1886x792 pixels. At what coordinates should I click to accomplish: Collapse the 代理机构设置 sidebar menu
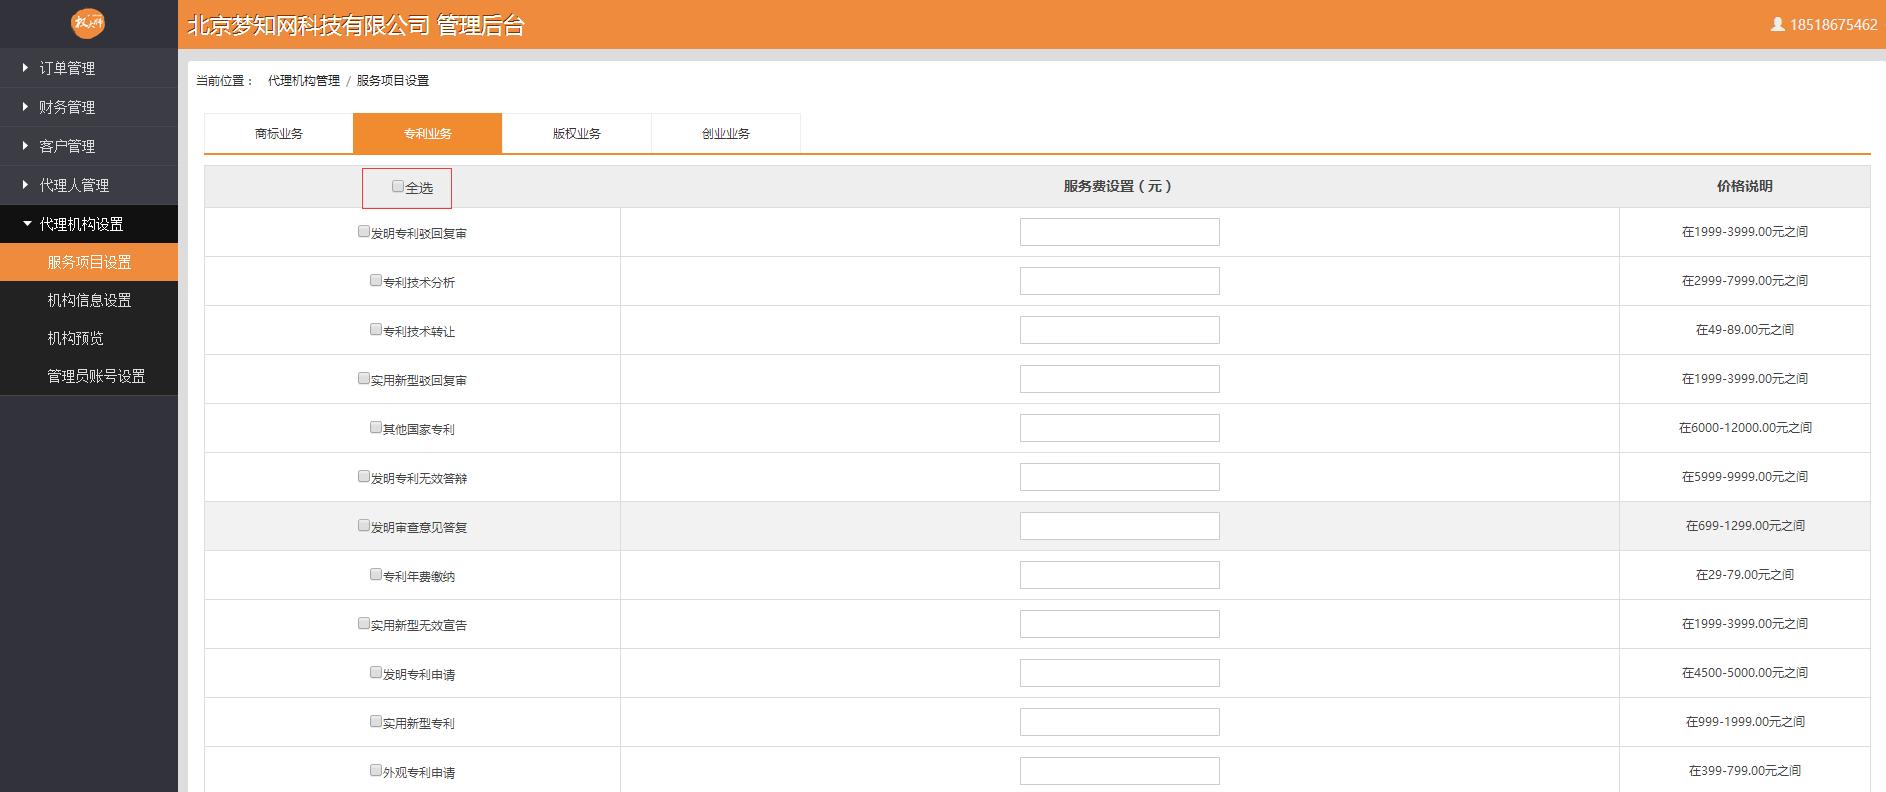pos(89,224)
